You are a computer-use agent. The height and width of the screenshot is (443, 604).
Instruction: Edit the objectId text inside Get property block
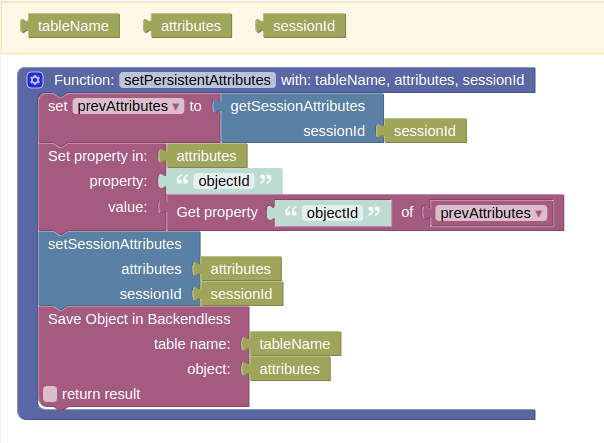pyautogui.click(x=332, y=213)
